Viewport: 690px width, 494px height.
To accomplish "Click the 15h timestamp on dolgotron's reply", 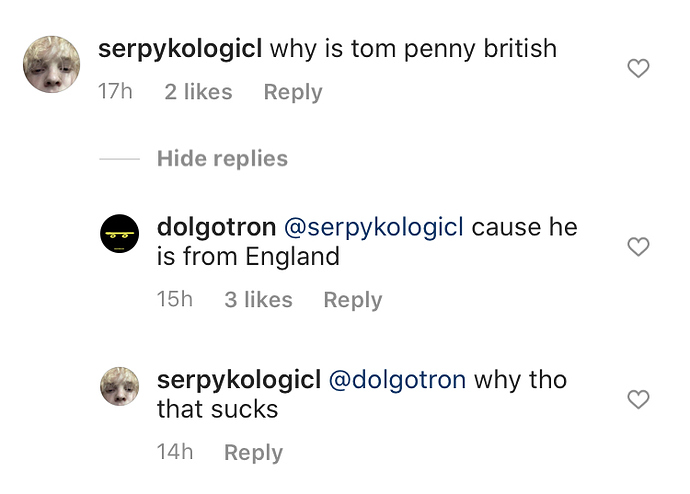I will coord(175,299).
